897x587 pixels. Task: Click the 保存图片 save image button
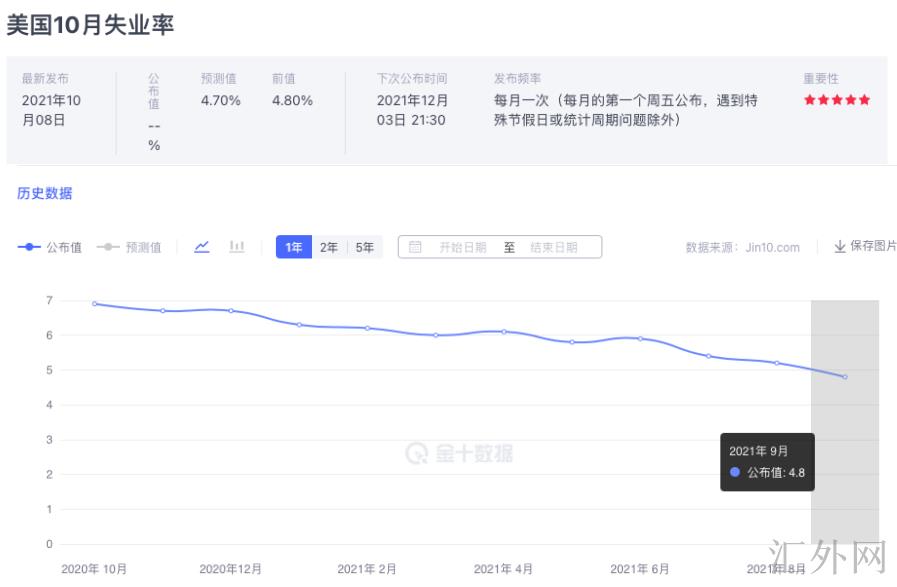click(872, 247)
